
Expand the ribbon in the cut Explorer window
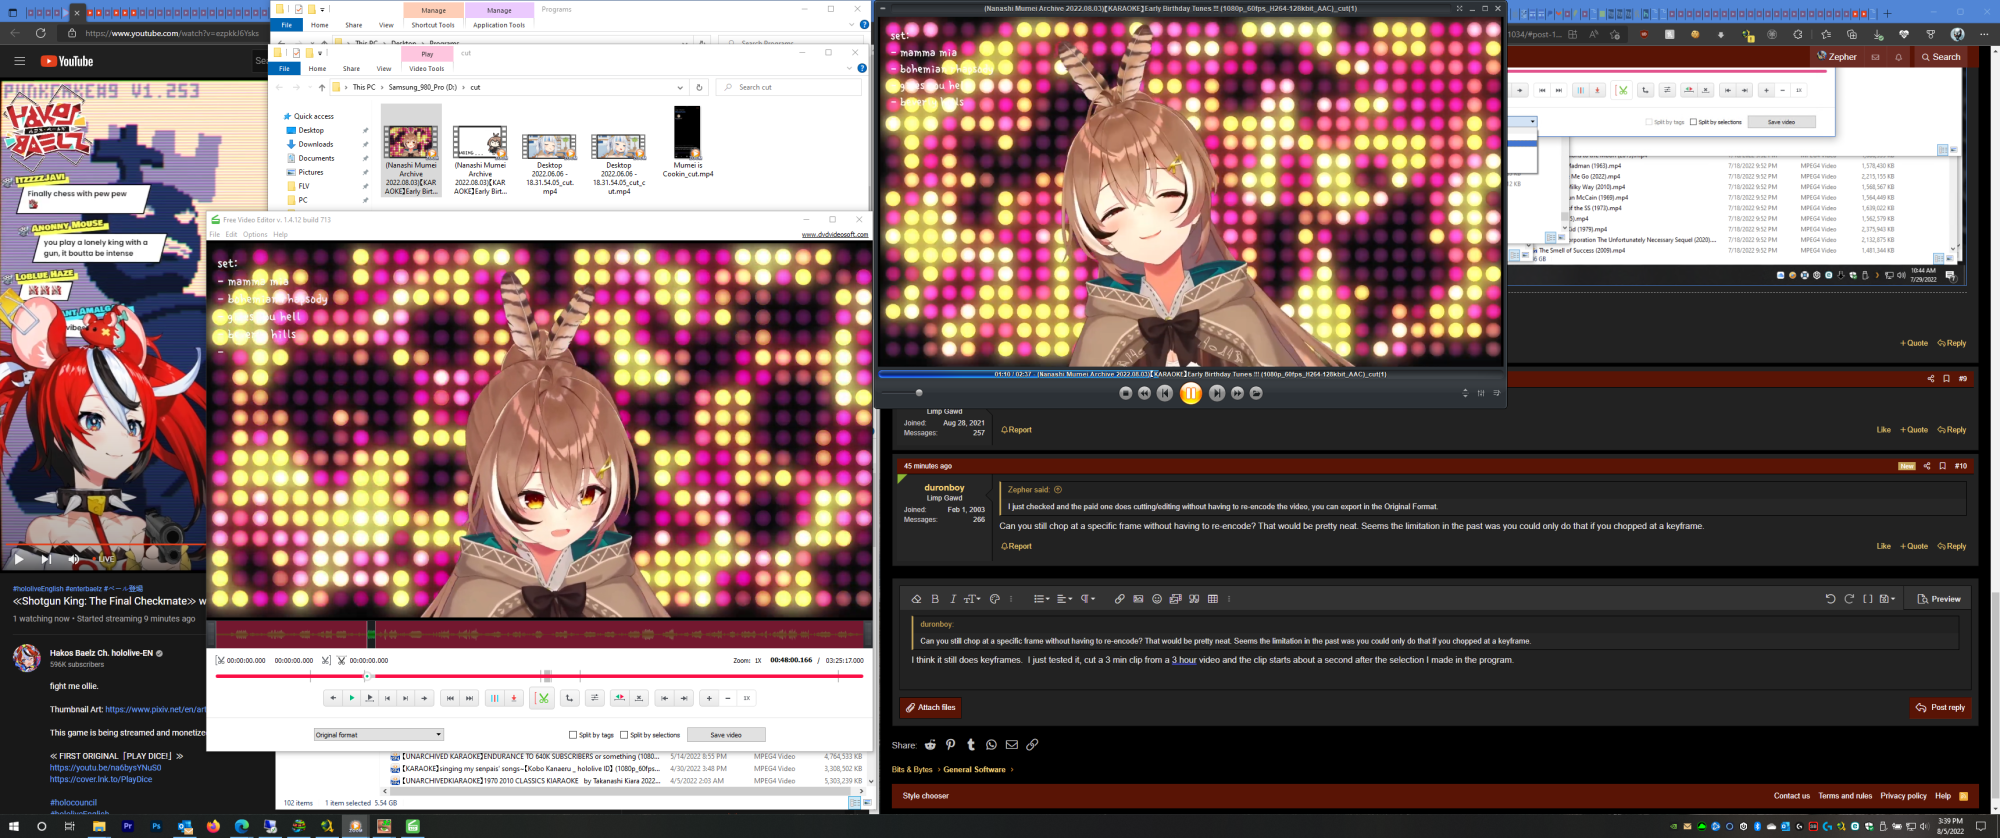point(849,68)
